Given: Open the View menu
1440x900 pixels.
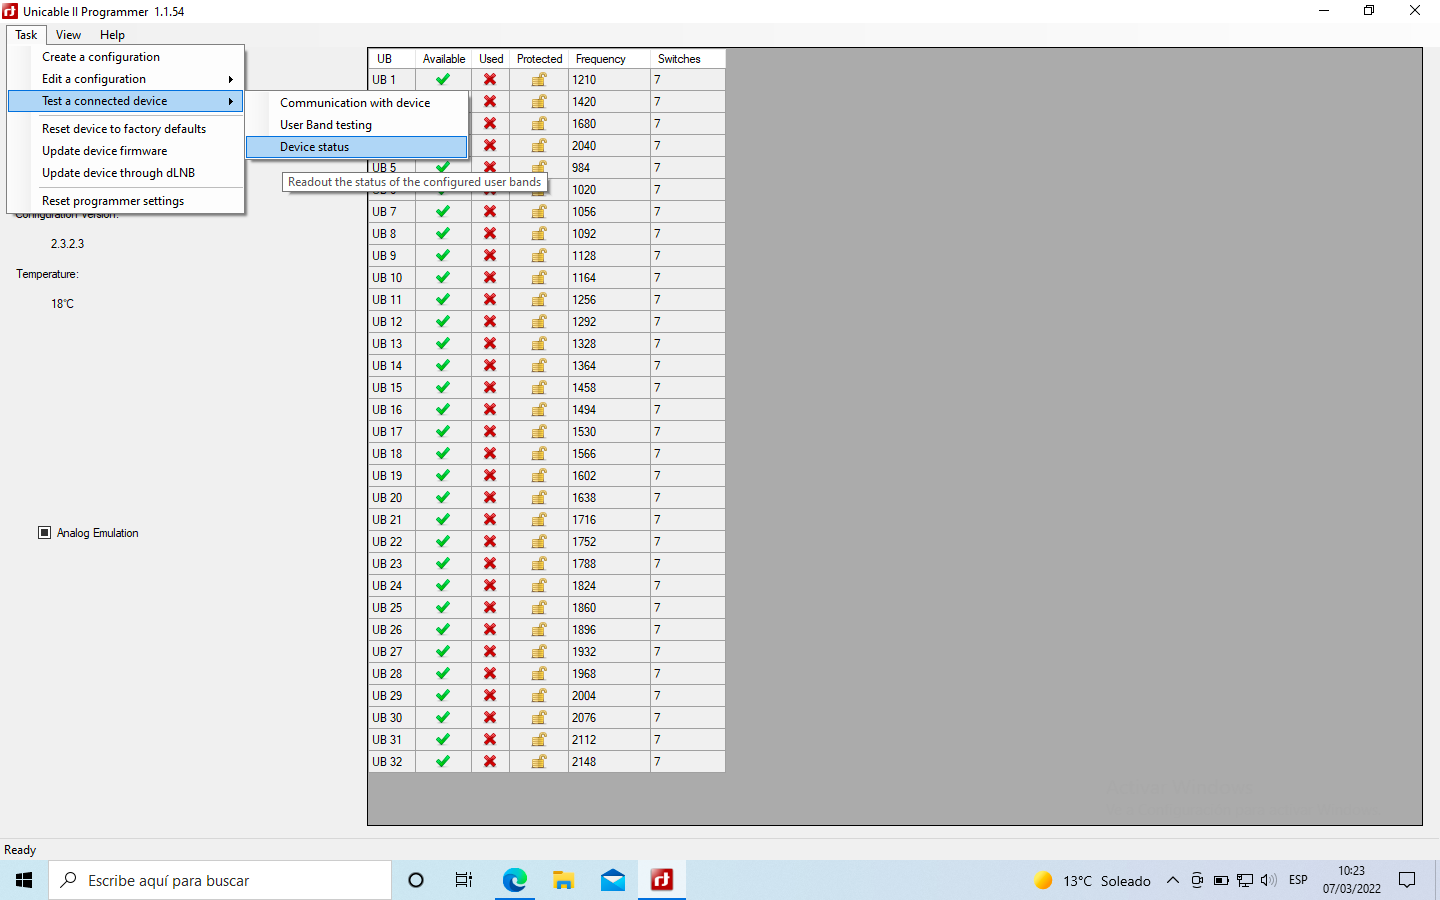Looking at the screenshot, I should click(68, 35).
